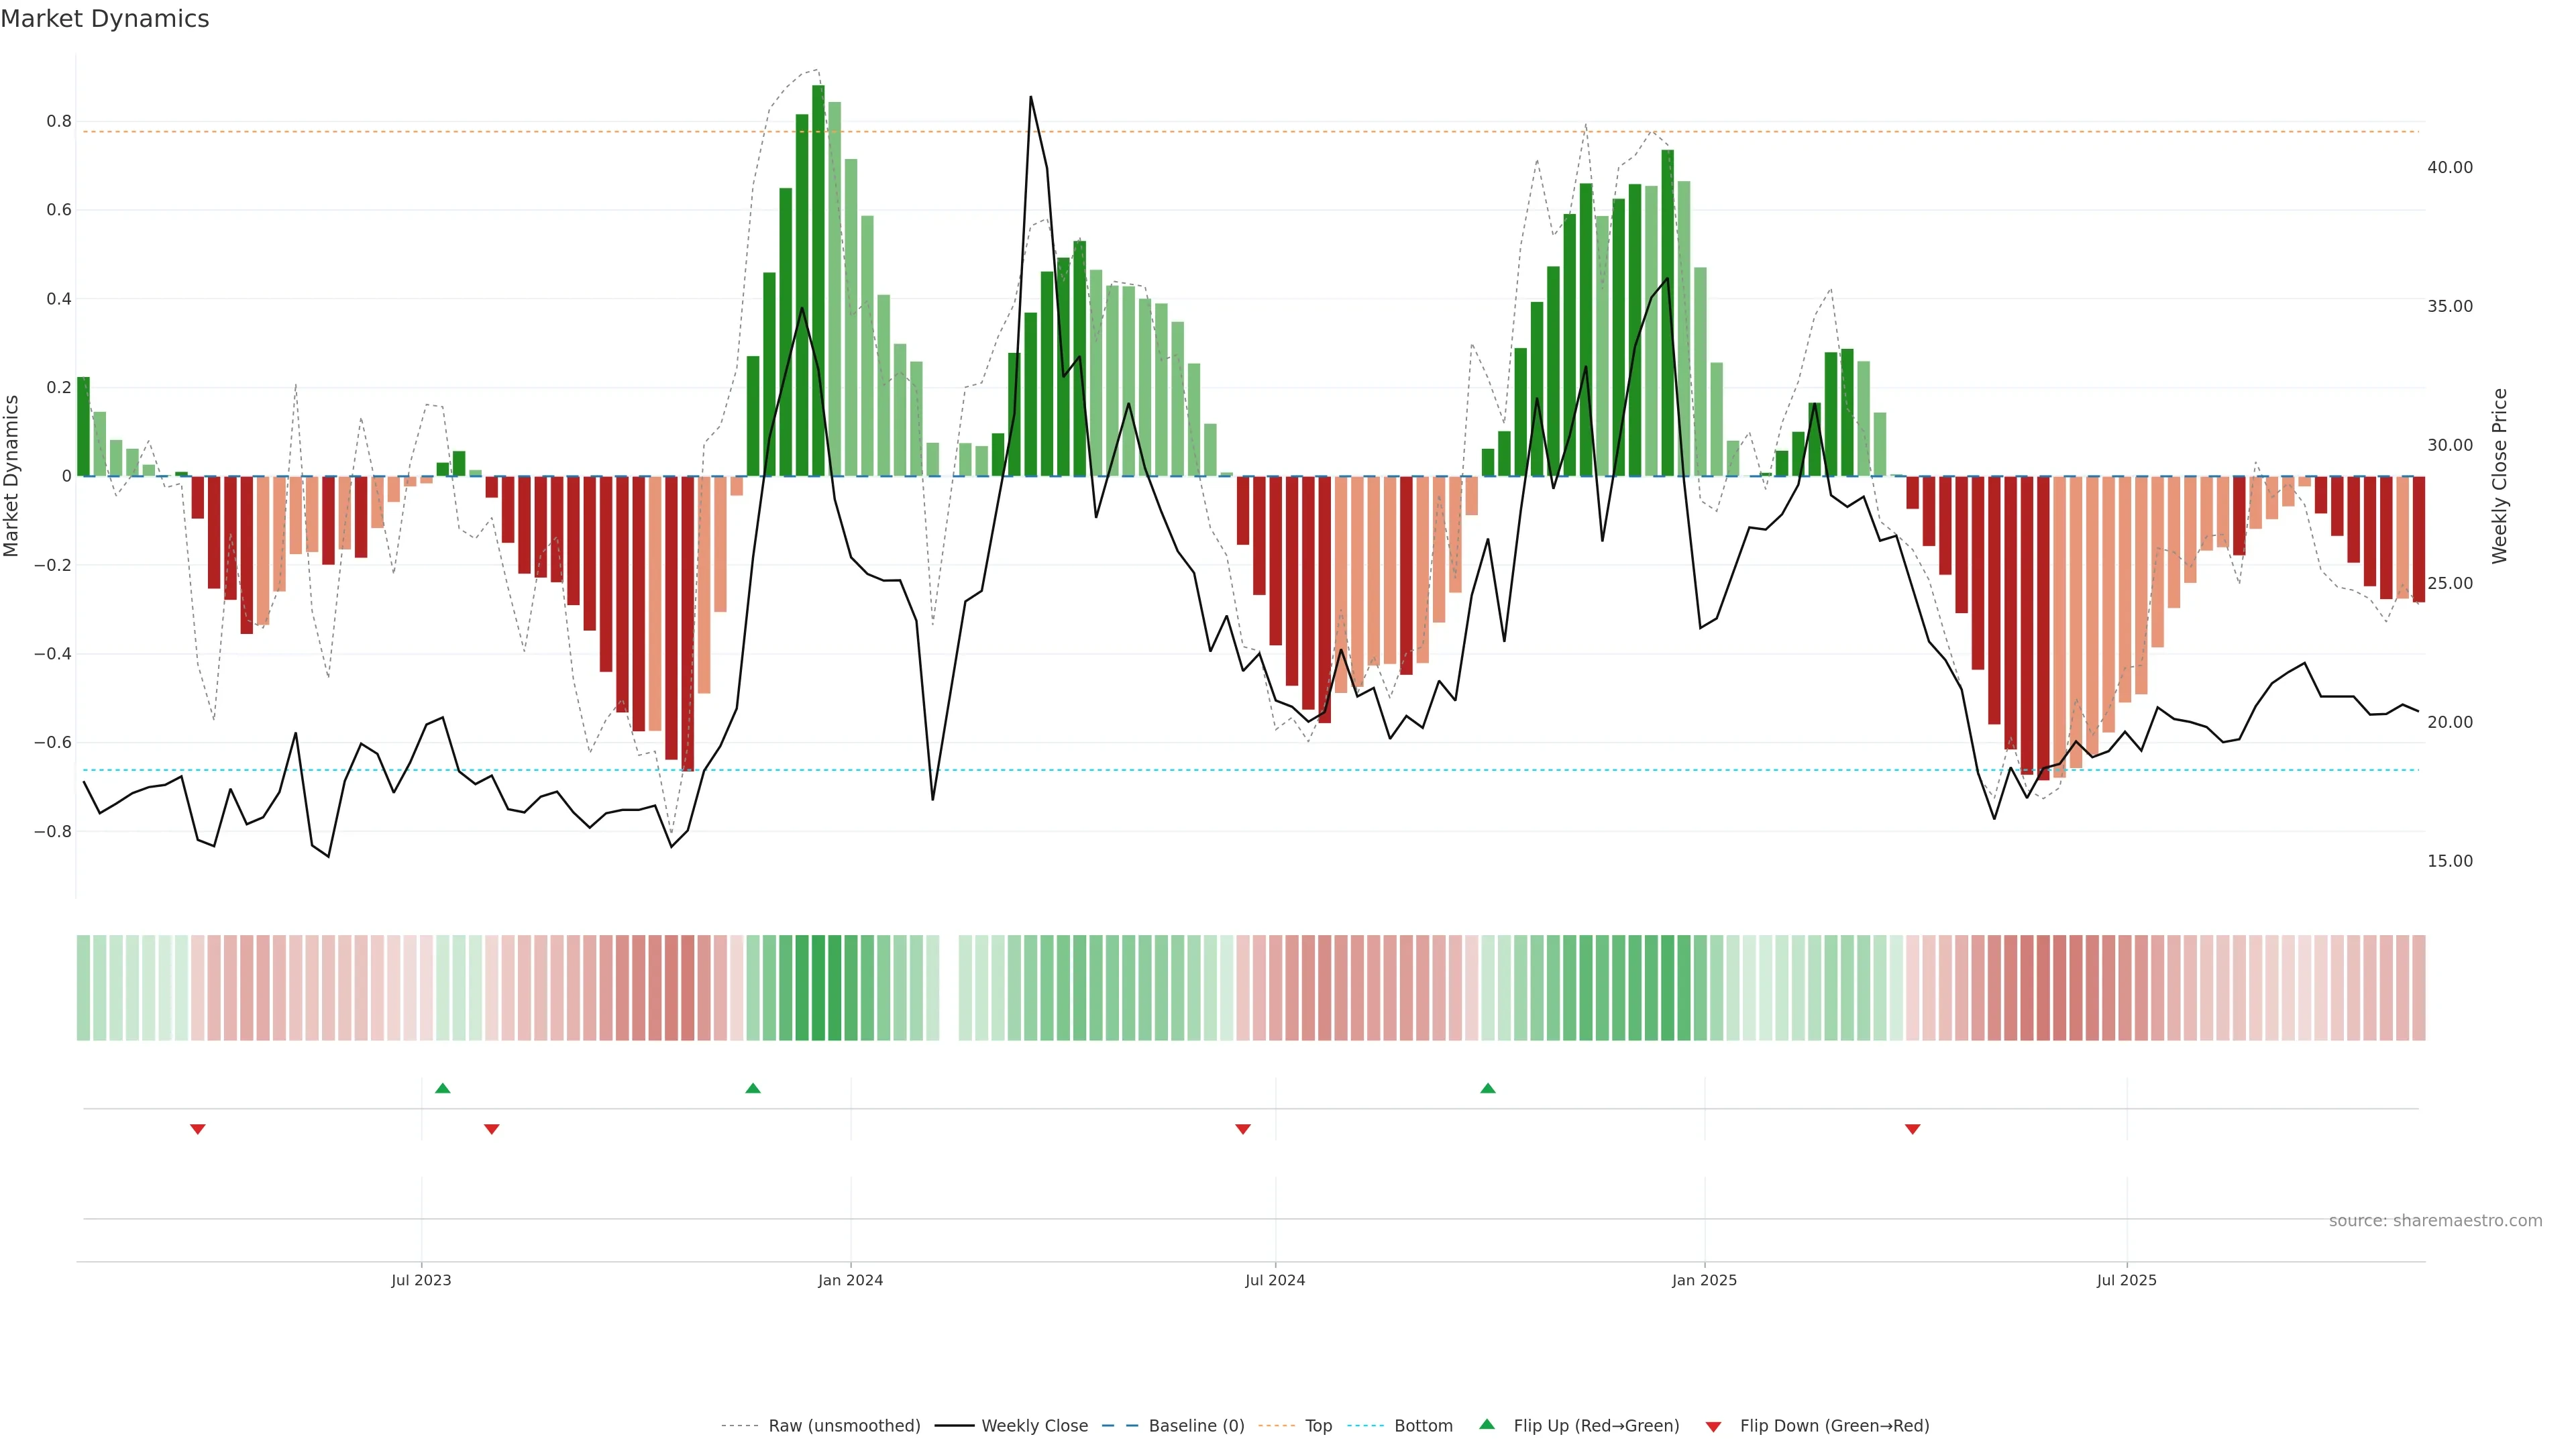Click the red flip-down marker in 2025
Viewport: 2576px width, 1449px height.
coord(1913,1129)
